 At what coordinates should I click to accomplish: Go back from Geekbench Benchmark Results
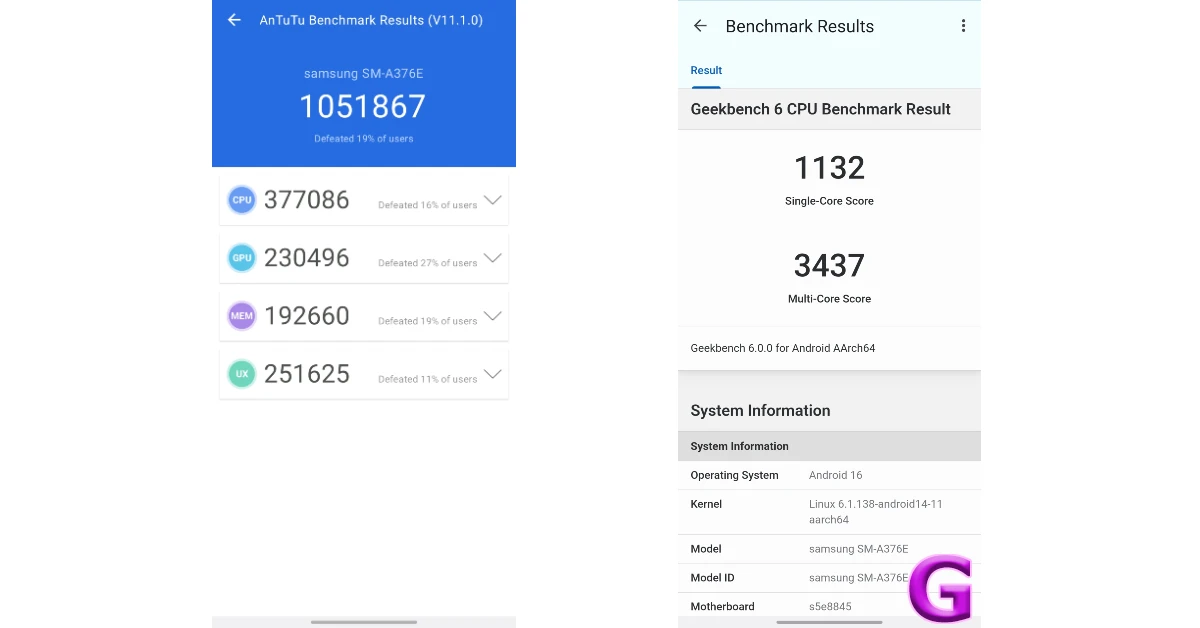[x=700, y=26]
